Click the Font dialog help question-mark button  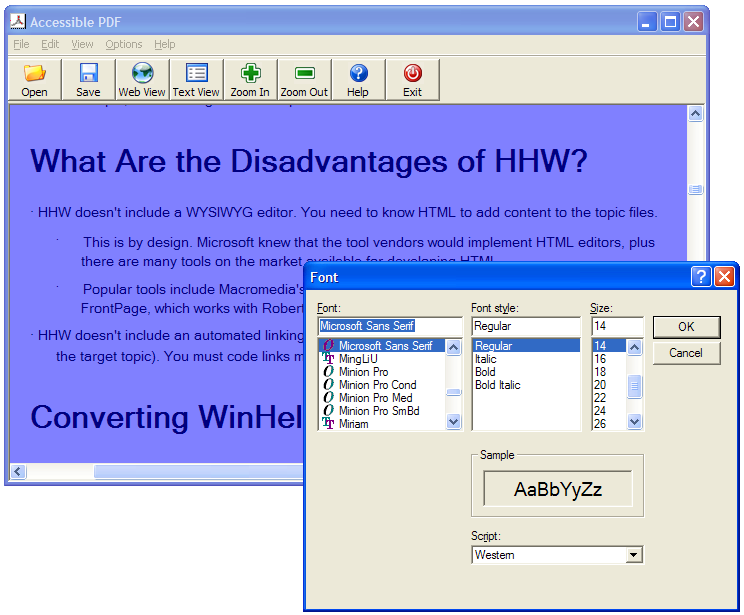click(x=702, y=277)
